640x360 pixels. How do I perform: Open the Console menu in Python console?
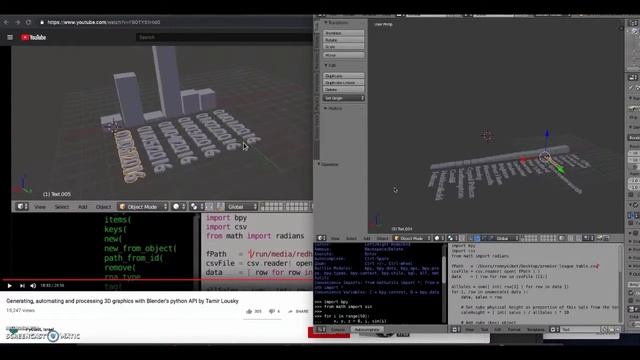(x=338, y=329)
